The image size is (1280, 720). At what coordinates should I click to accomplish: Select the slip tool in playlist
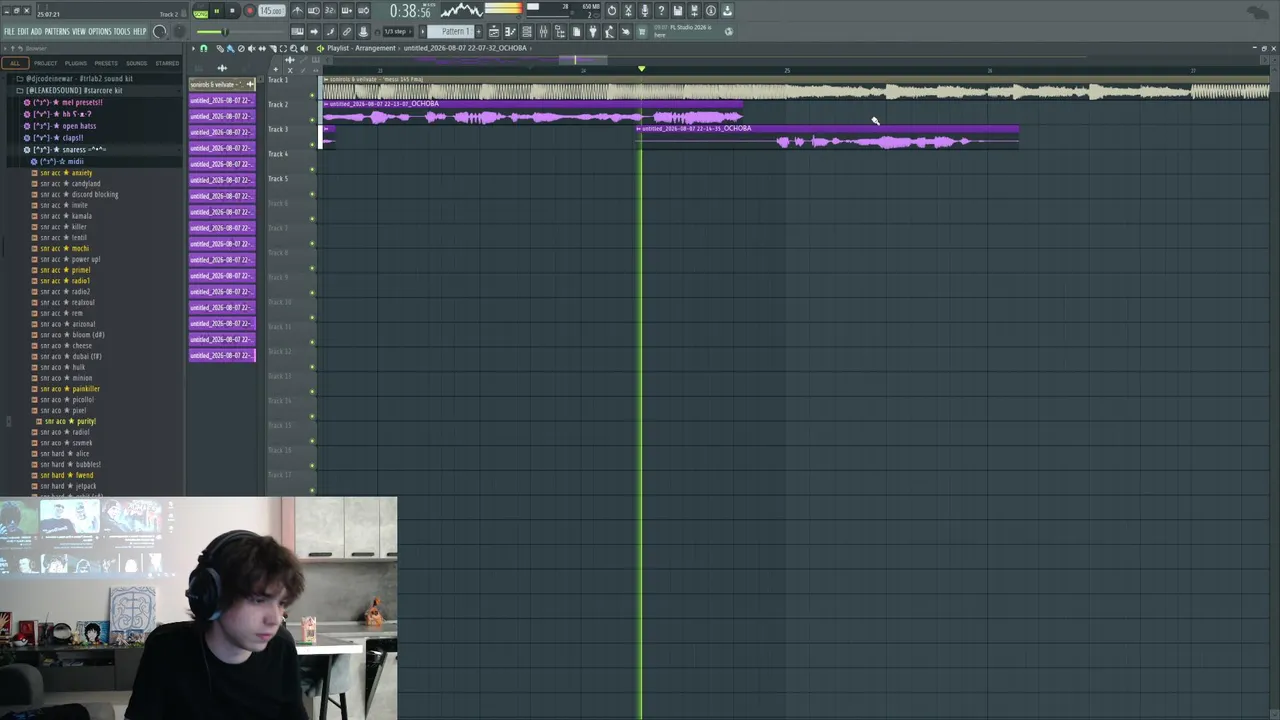pos(262,48)
